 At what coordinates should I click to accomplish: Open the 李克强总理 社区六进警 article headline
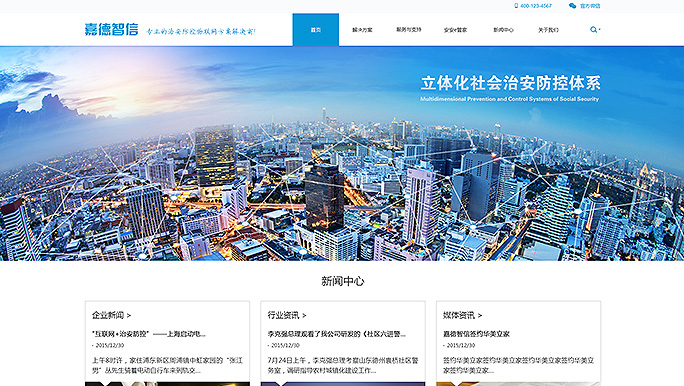tap(337, 334)
